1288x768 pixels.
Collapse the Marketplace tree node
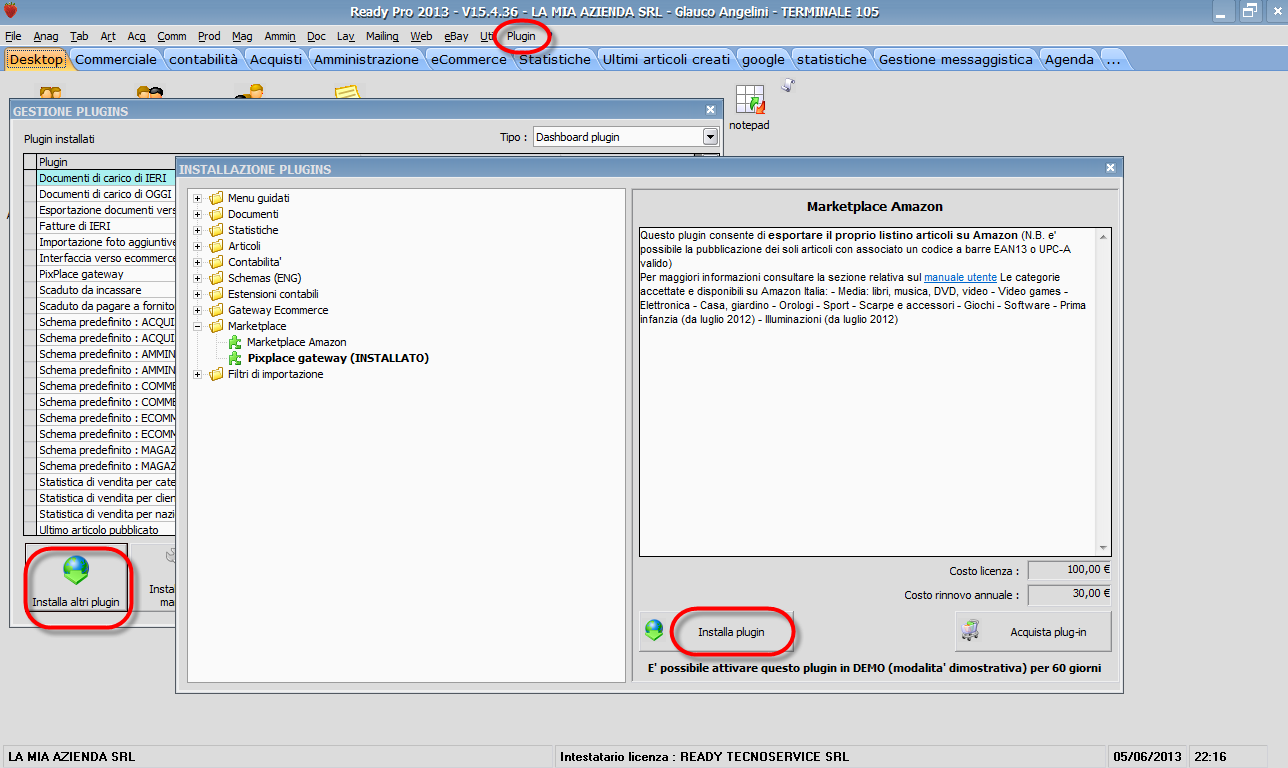pos(198,326)
